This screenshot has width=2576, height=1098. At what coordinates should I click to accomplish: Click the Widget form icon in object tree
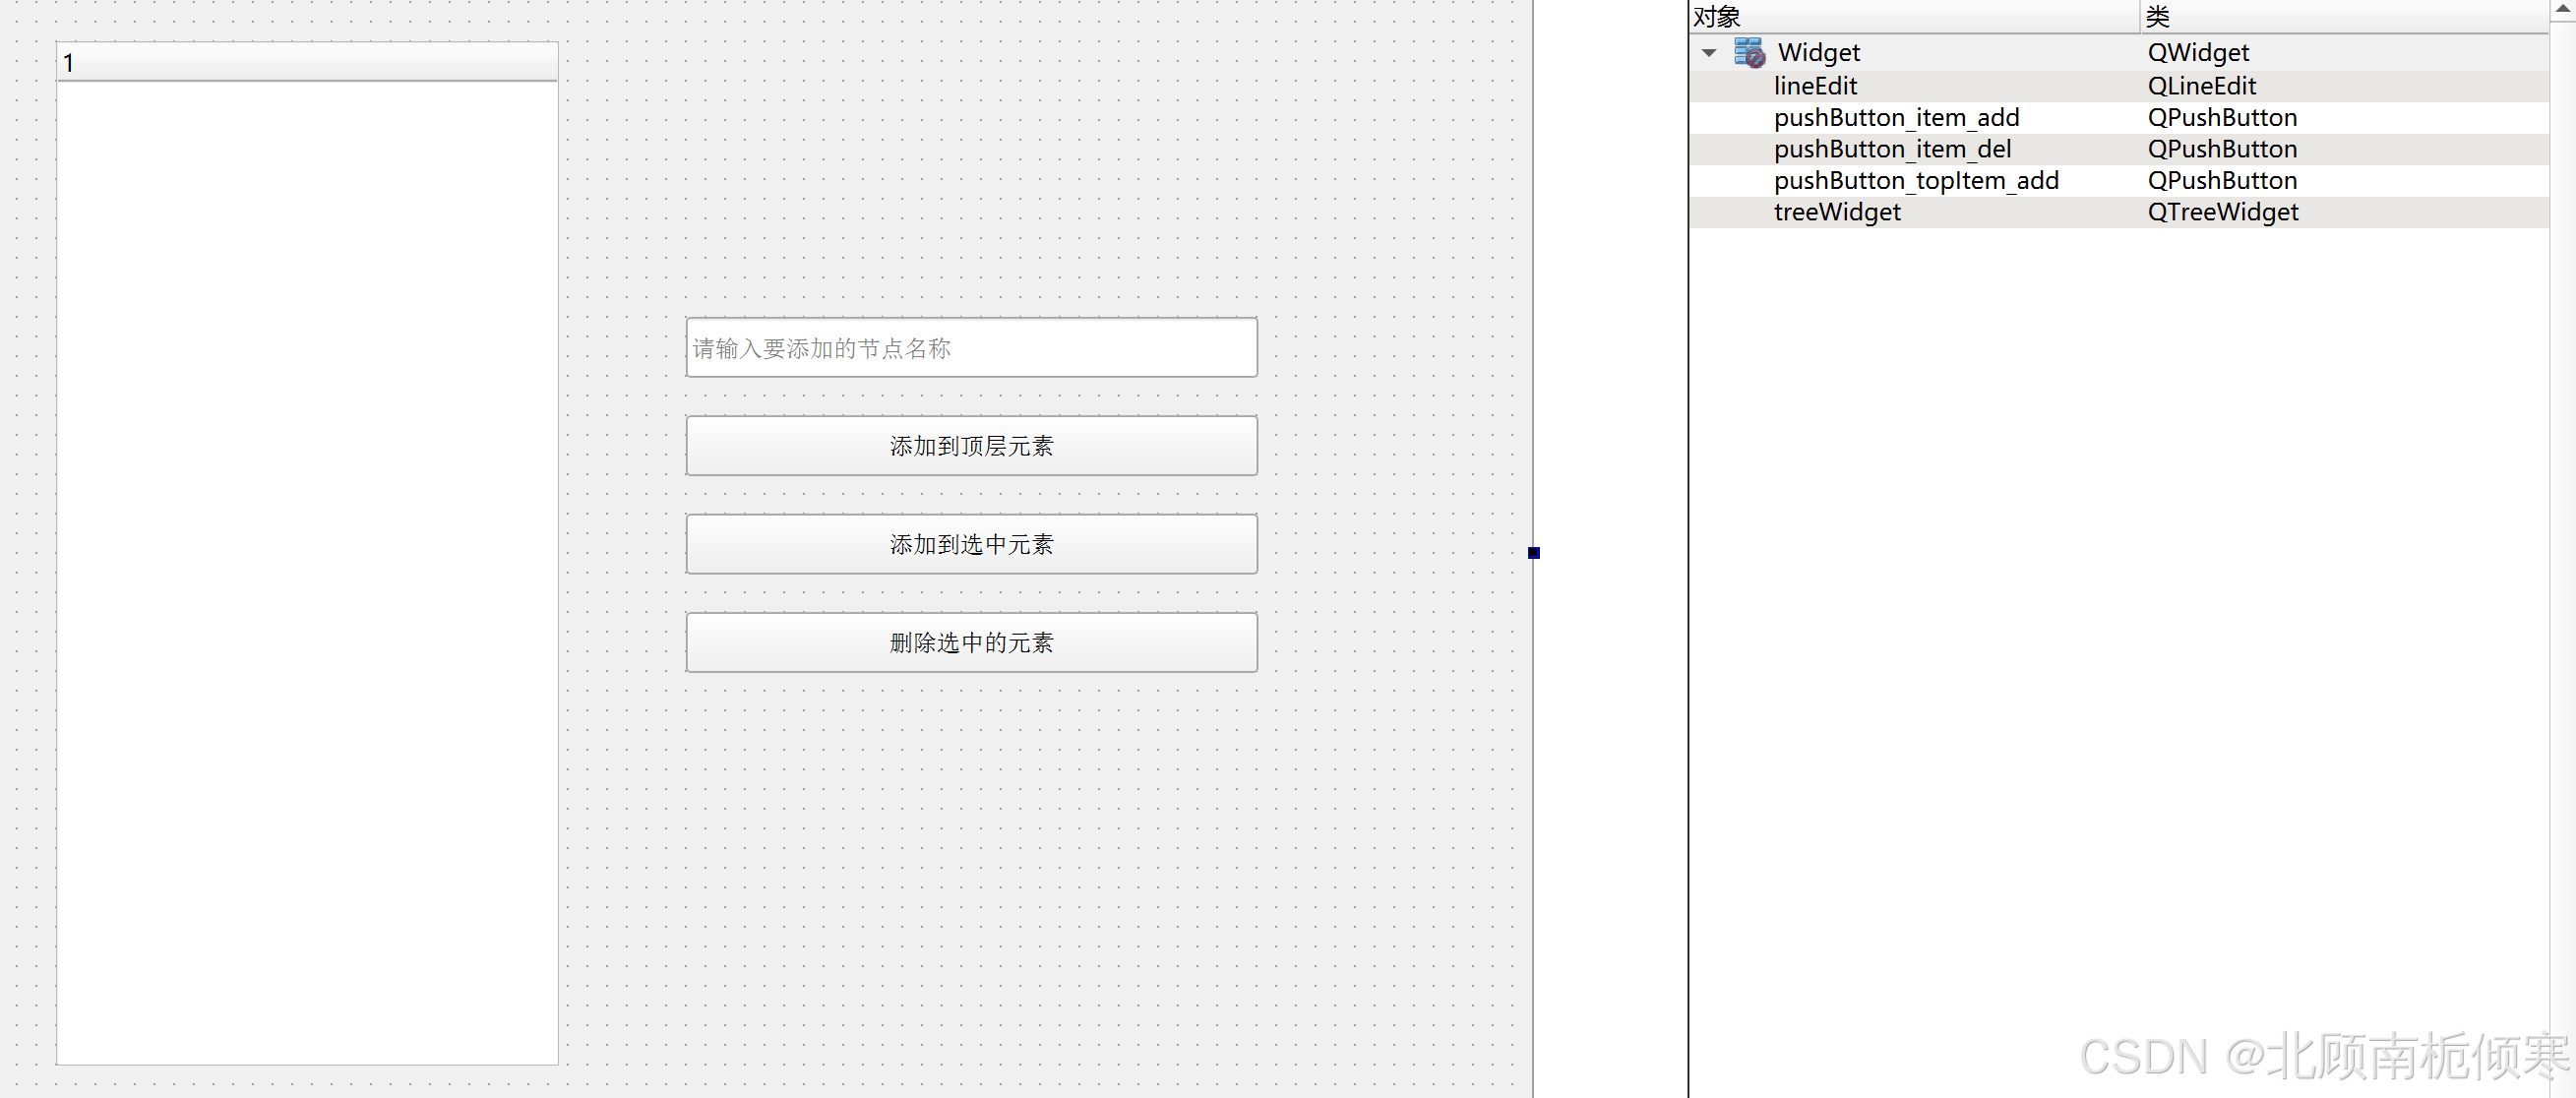(x=1749, y=52)
